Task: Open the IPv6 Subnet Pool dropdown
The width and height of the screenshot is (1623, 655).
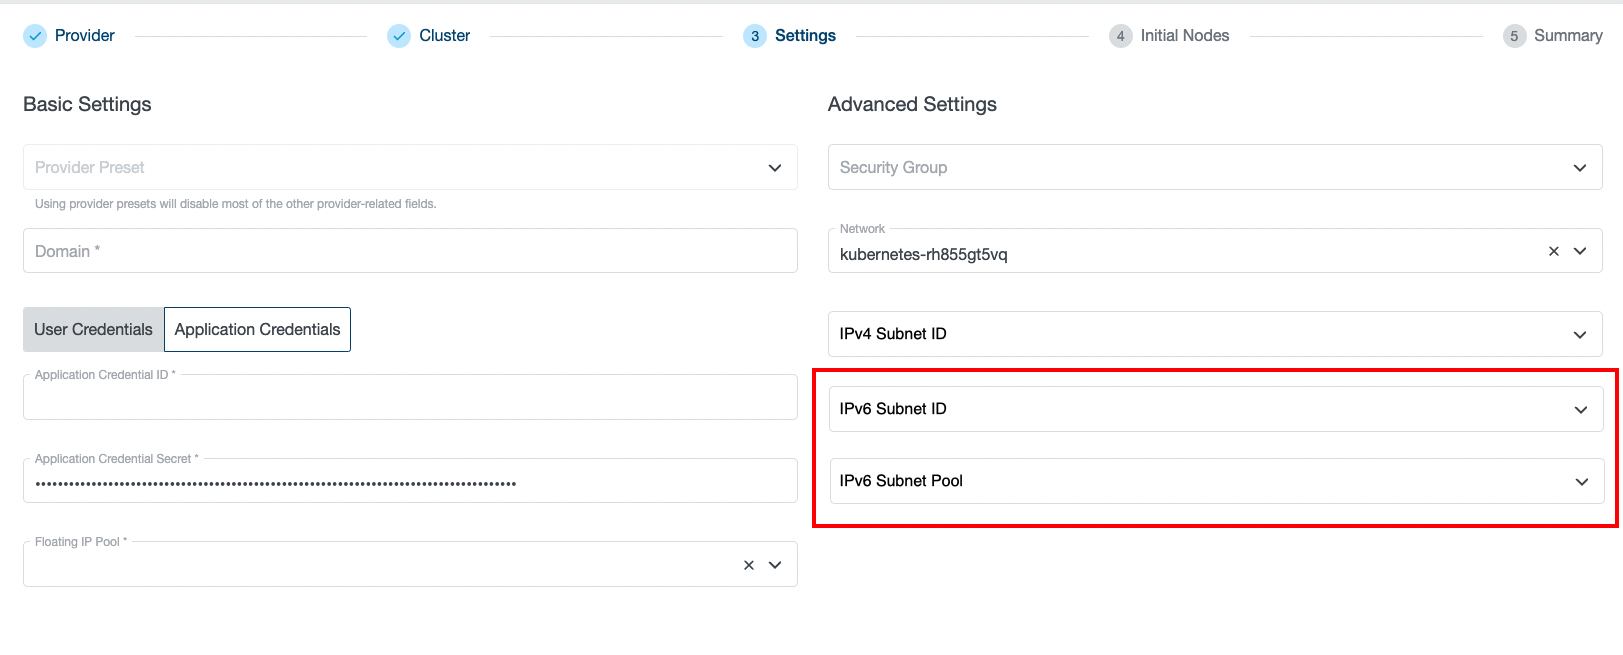Action: 1581,481
